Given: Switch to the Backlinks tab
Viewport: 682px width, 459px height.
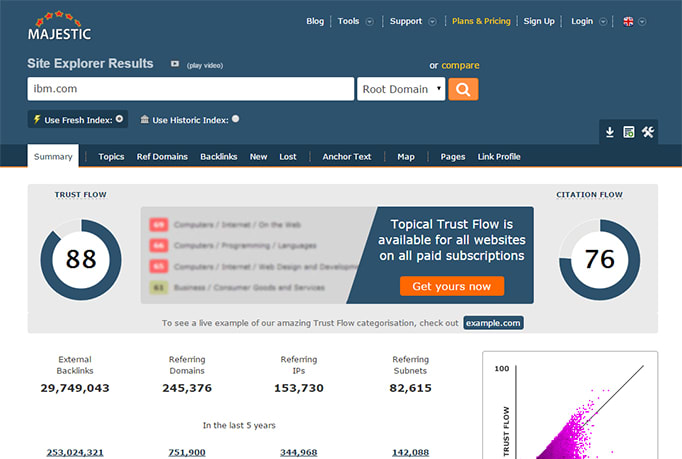Looking at the screenshot, I should pyautogui.click(x=218, y=157).
